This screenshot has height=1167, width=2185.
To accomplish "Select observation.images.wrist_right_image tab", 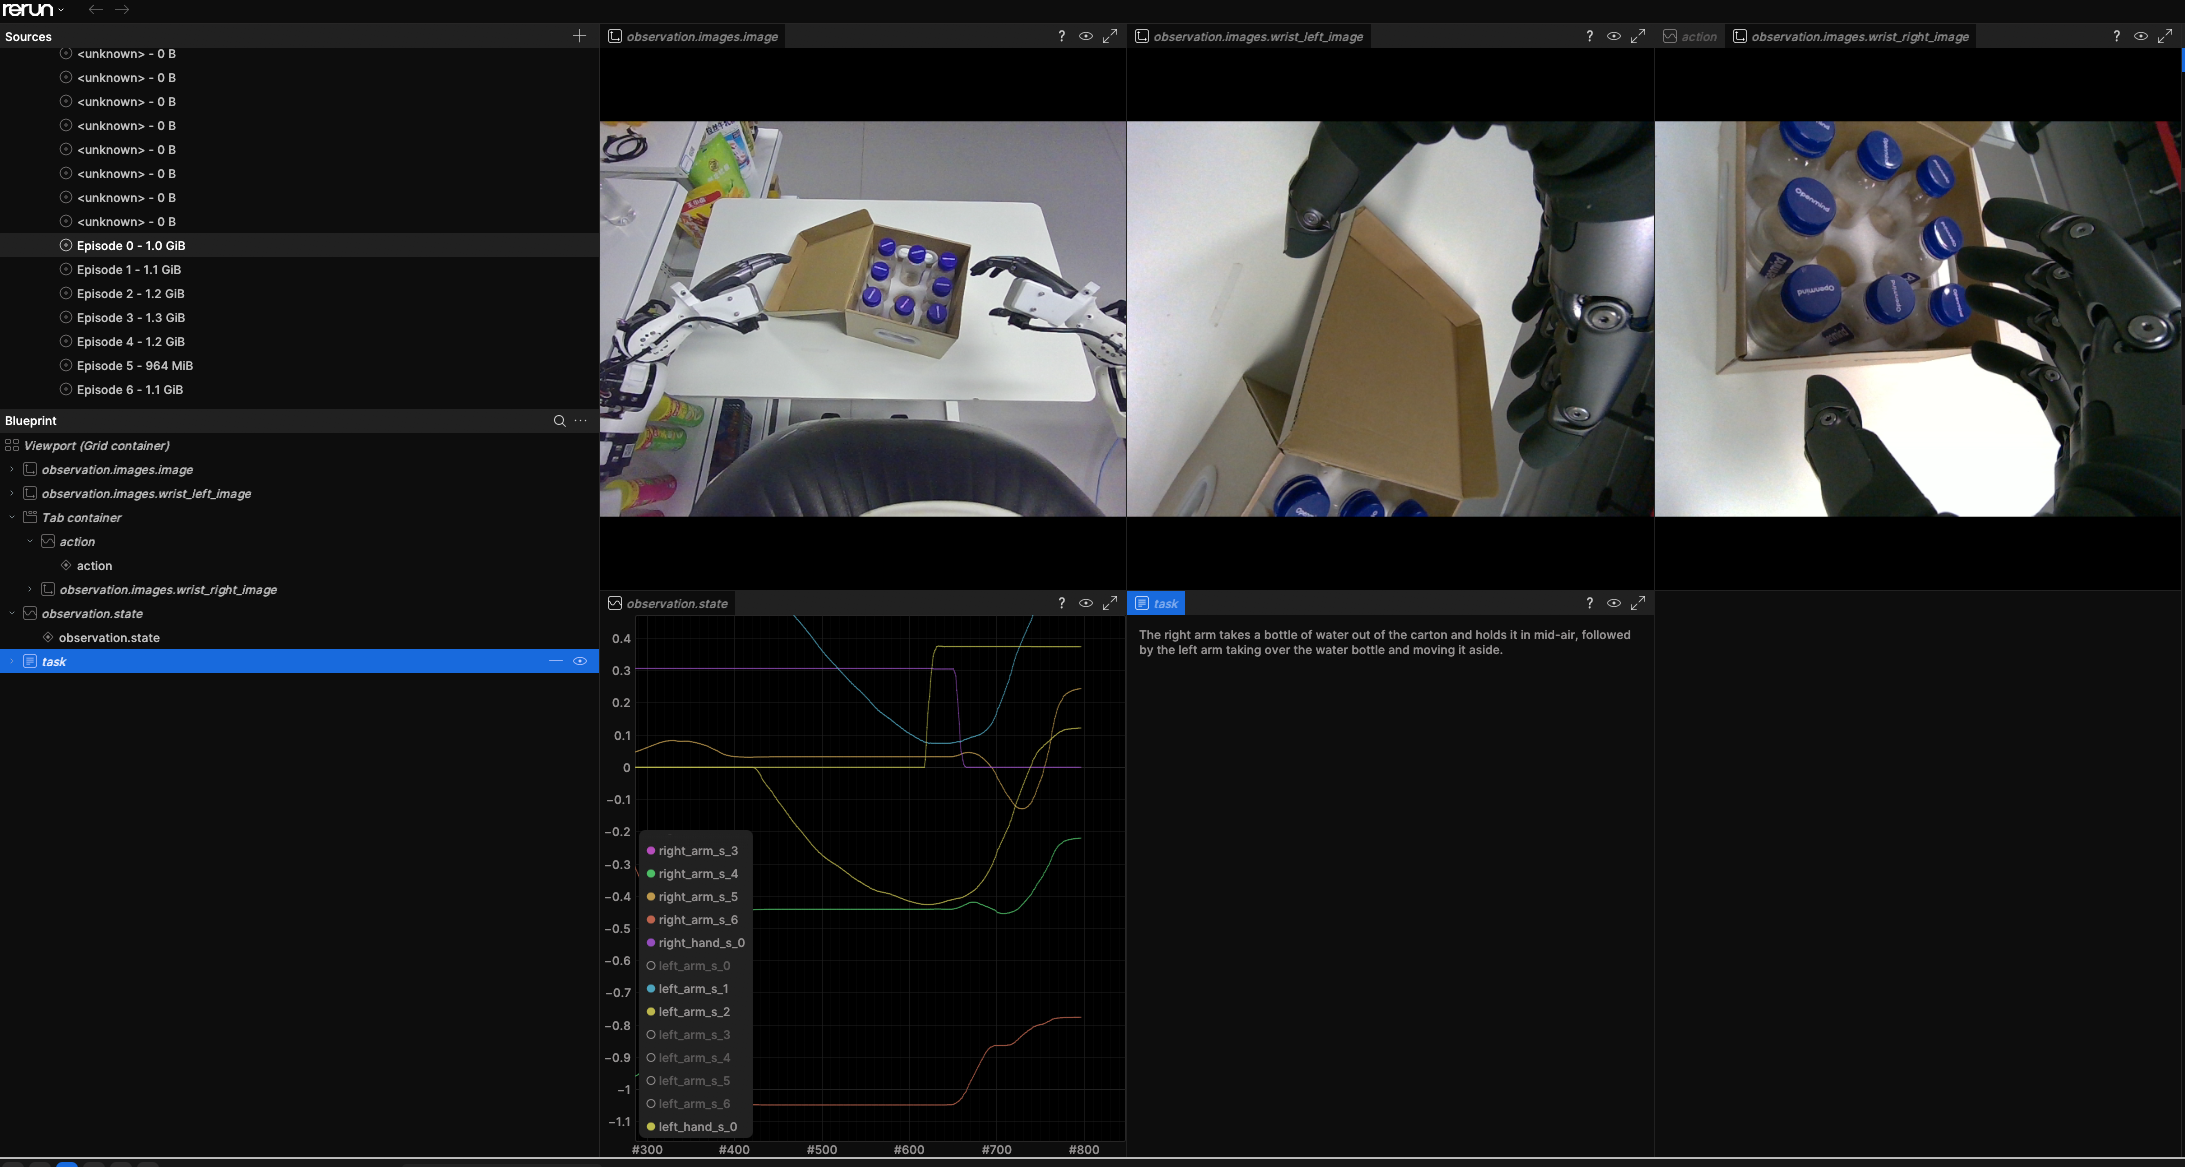I will point(1851,36).
